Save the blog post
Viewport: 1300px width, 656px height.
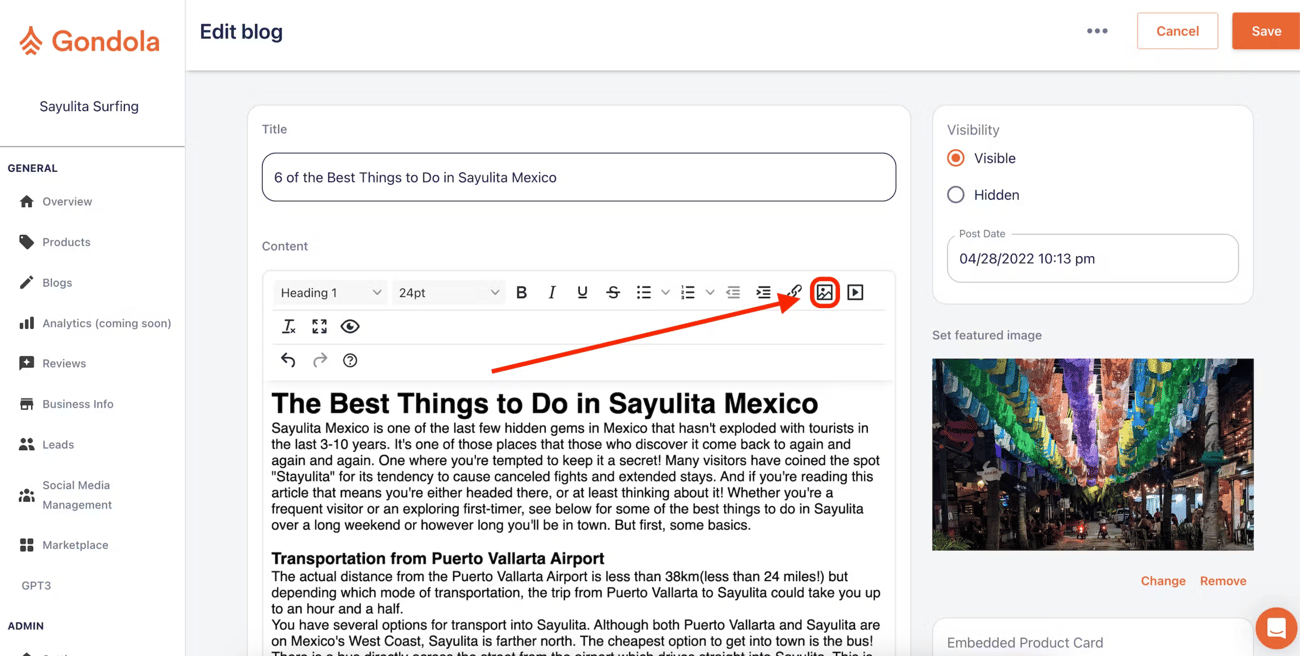click(1265, 31)
